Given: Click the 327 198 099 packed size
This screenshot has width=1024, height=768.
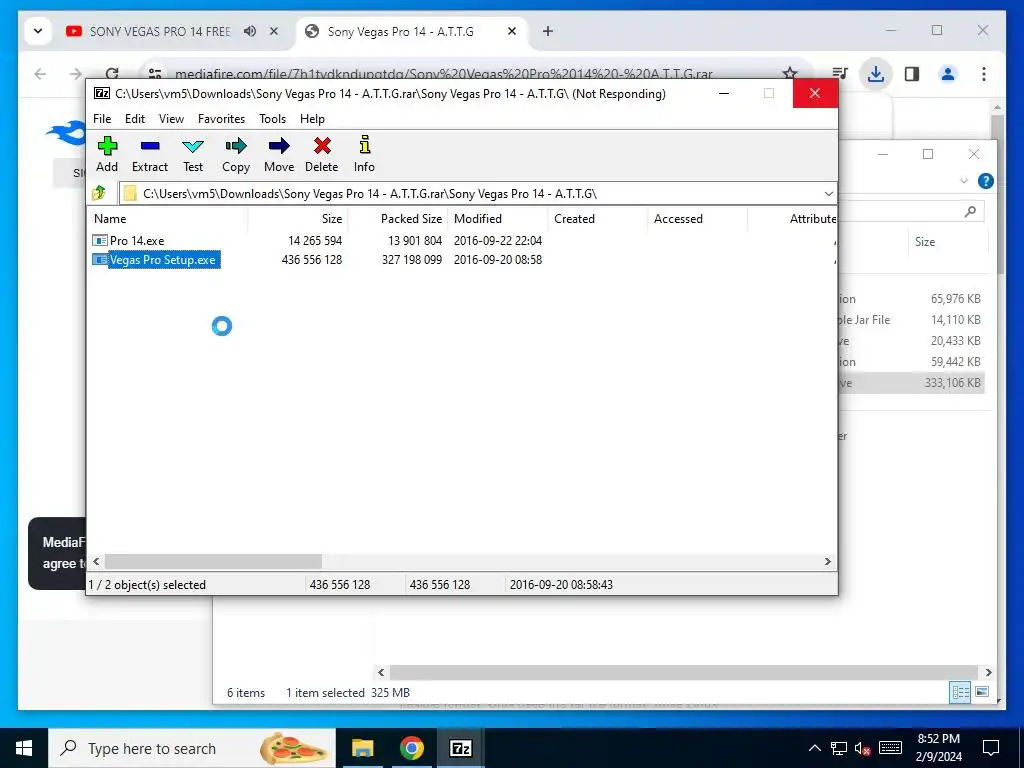Looking at the screenshot, I should click(411, 260).
